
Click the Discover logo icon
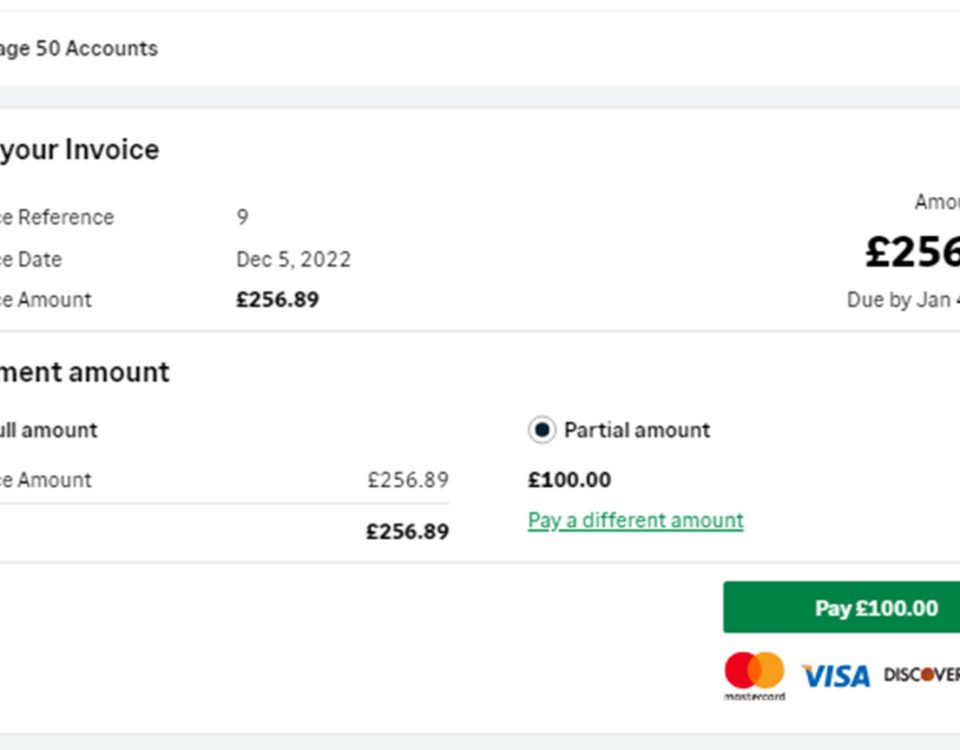(x=921, y=675)
